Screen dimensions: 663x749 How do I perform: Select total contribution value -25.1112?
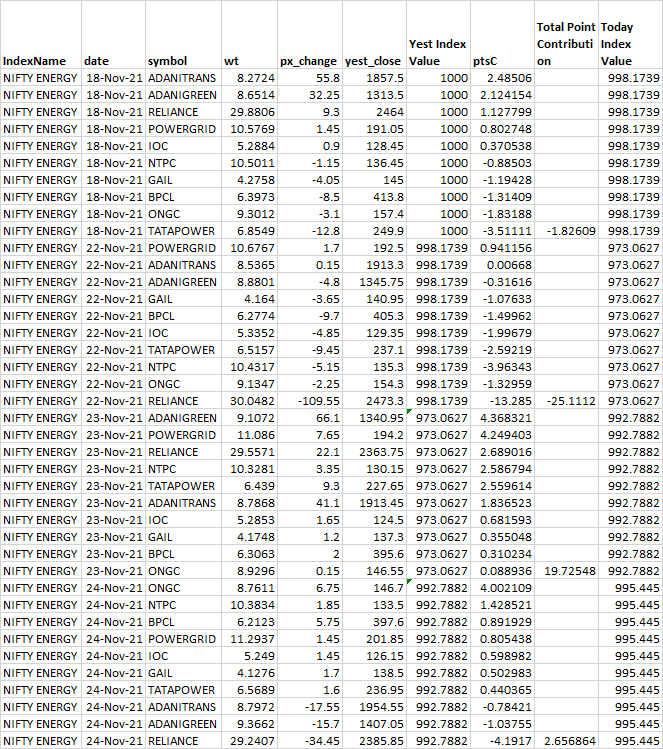571,401
